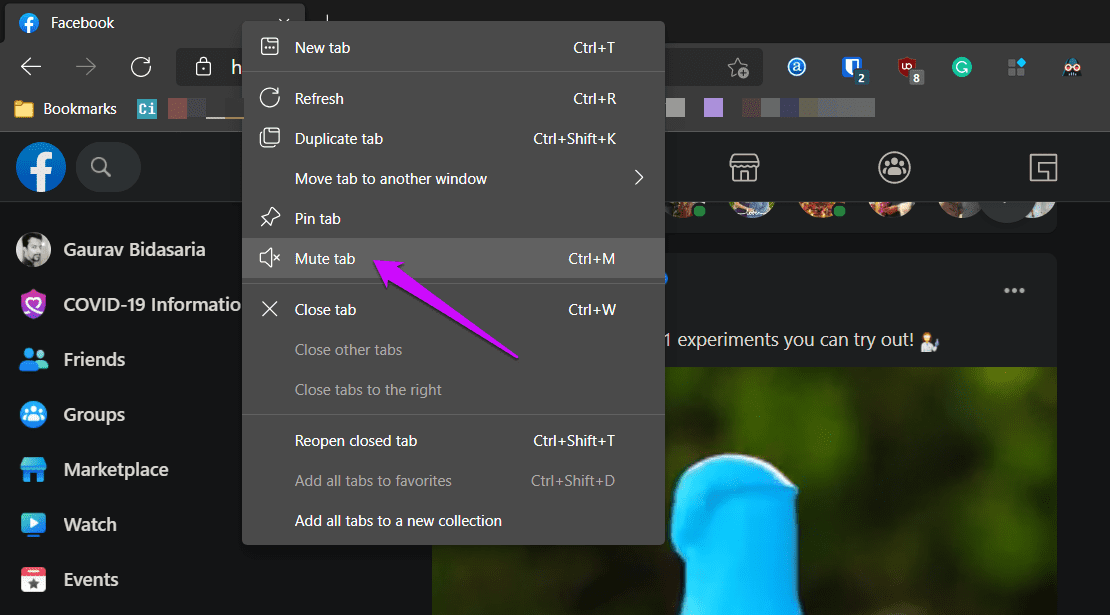This screenshot has height=615, width=1110.
Task: Open Marketplace in sidebar
Action: click(x=94, y=470)
